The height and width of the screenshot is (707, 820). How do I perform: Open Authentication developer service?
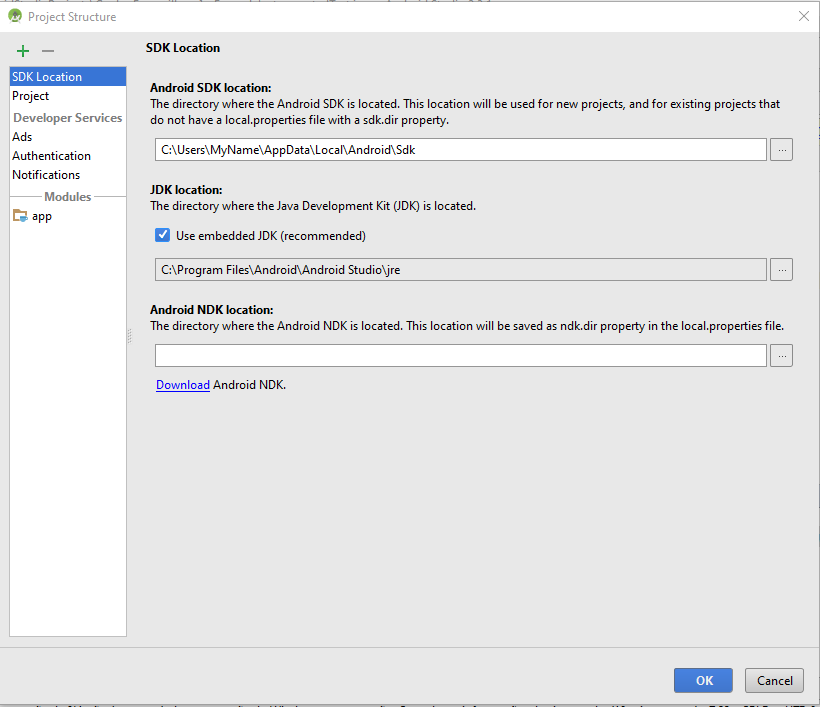(51, 156)
